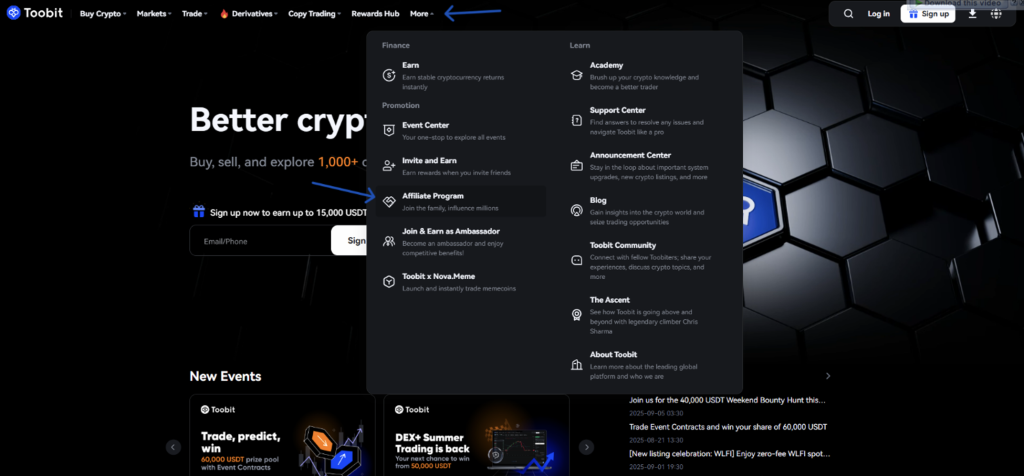Click the Blog icon
This screenshot has height=476, width=1024.
tap(577, 210)
